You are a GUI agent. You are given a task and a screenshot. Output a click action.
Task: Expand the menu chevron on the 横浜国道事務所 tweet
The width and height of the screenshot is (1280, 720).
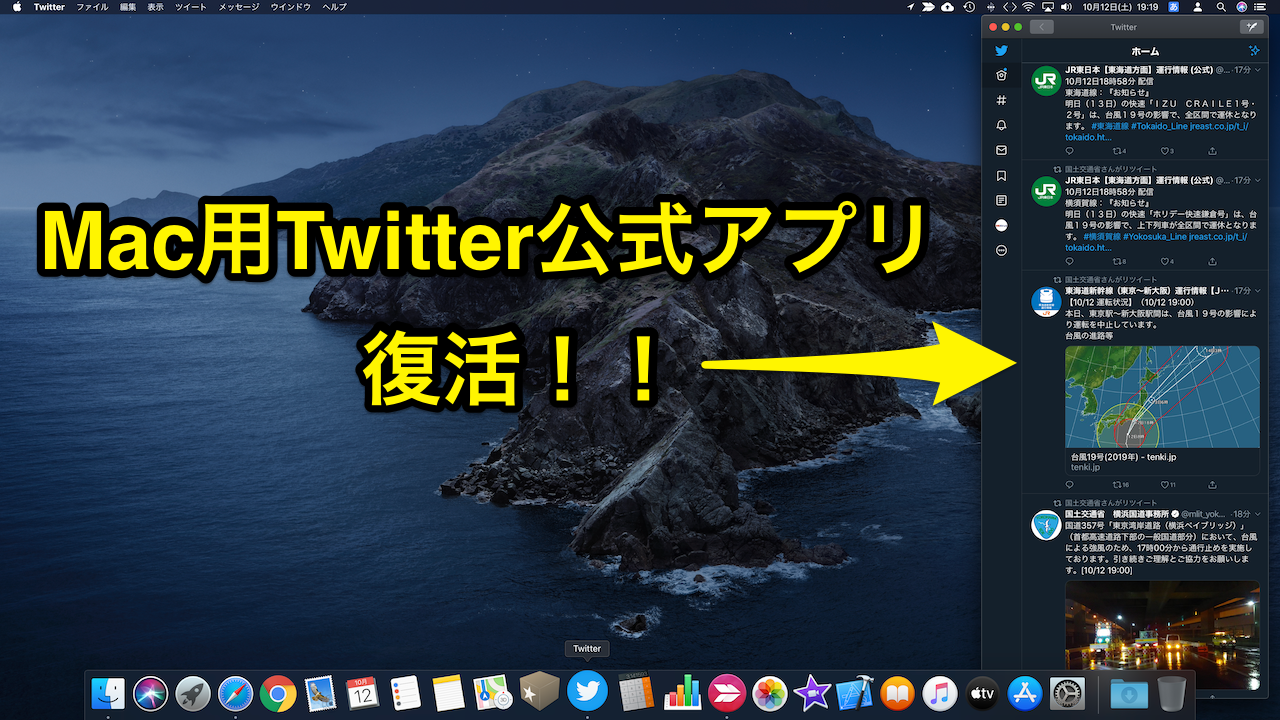pyautogui.click(x=1258, y=513)
